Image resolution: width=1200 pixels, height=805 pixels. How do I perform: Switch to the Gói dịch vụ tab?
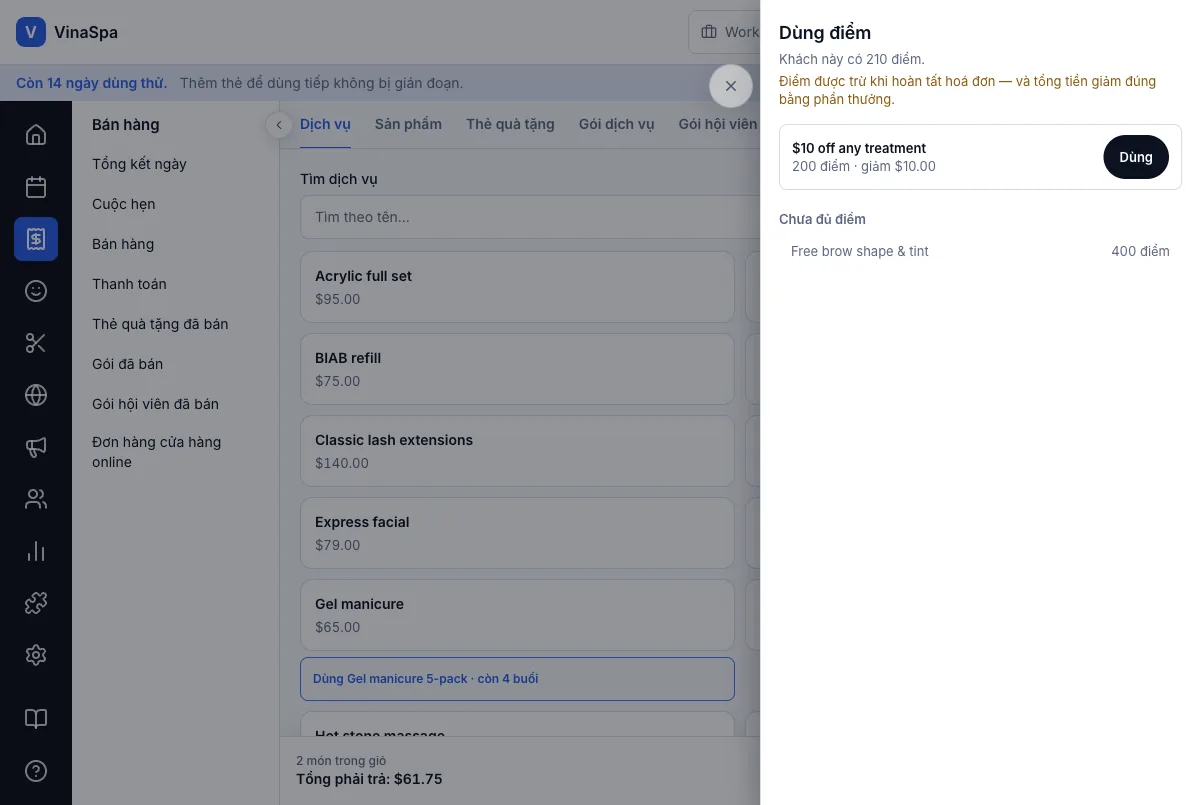tap(616, 125)
